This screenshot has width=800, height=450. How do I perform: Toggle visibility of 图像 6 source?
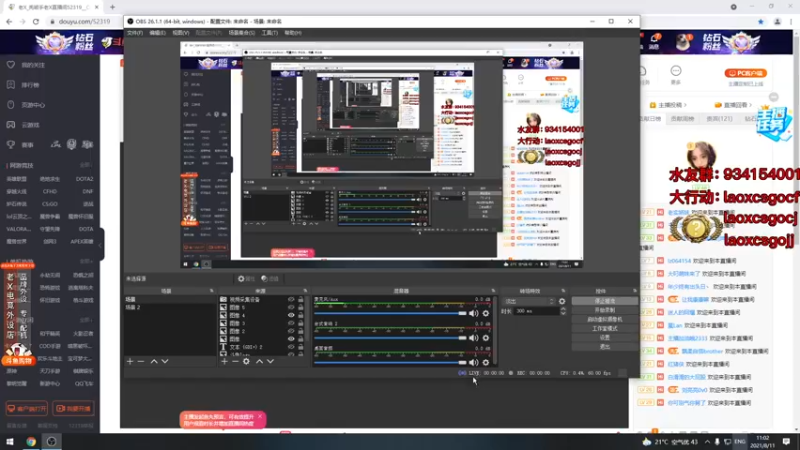tap(291, 307)
